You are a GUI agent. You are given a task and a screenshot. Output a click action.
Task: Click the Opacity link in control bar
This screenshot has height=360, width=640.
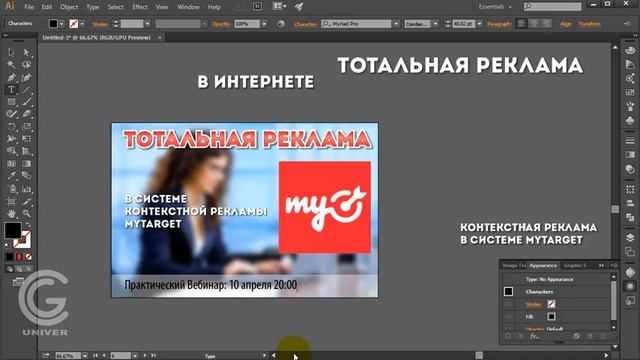pyautogui.click(x=221, y=24)
